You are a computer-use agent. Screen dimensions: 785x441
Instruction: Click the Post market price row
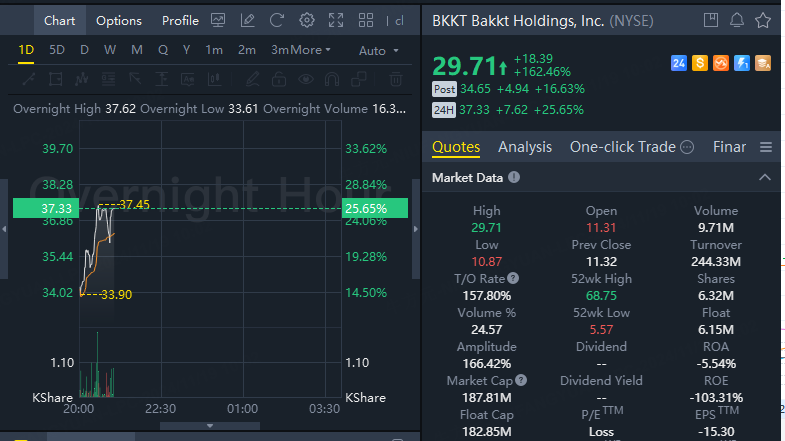click(x=508, y=89)
